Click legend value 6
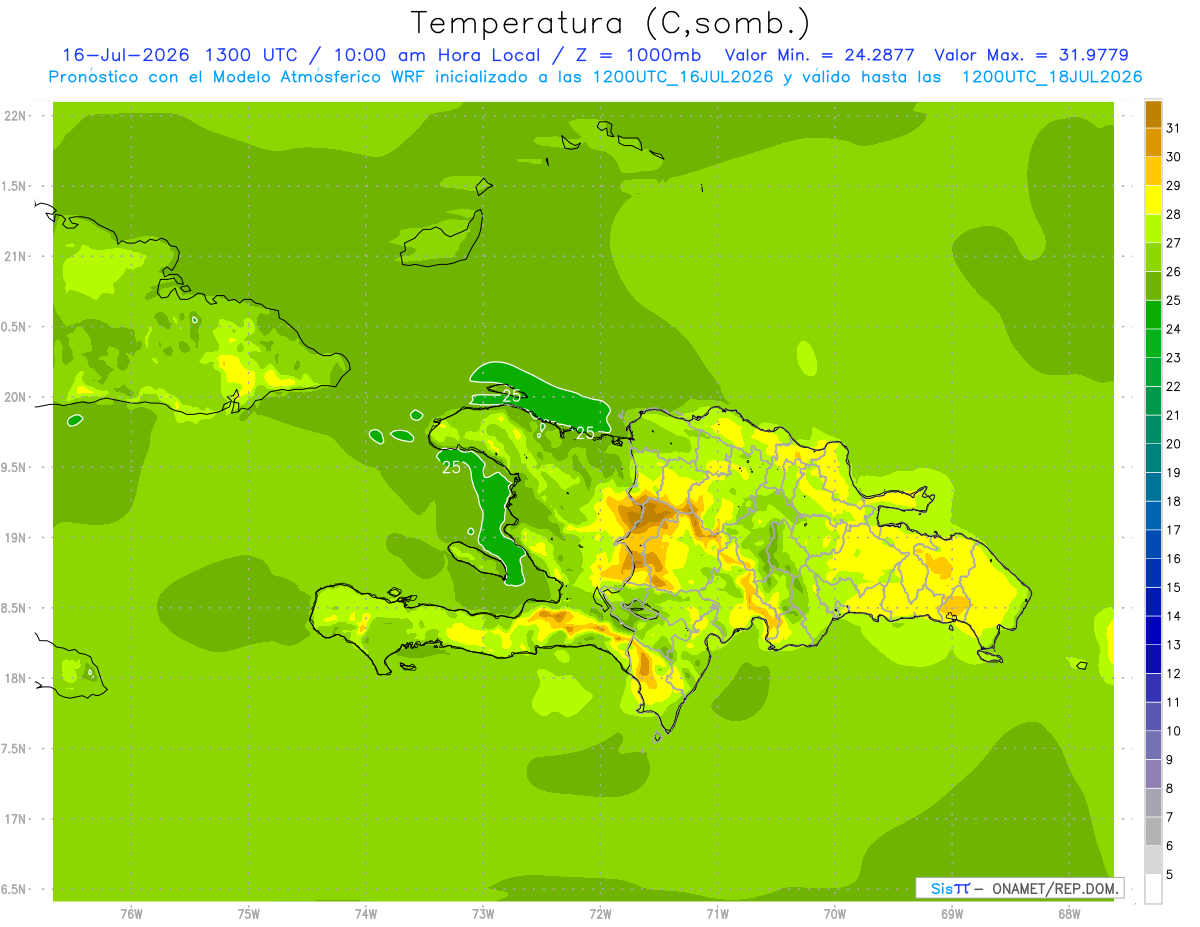1200x927 pixels. pos(1170,846)
